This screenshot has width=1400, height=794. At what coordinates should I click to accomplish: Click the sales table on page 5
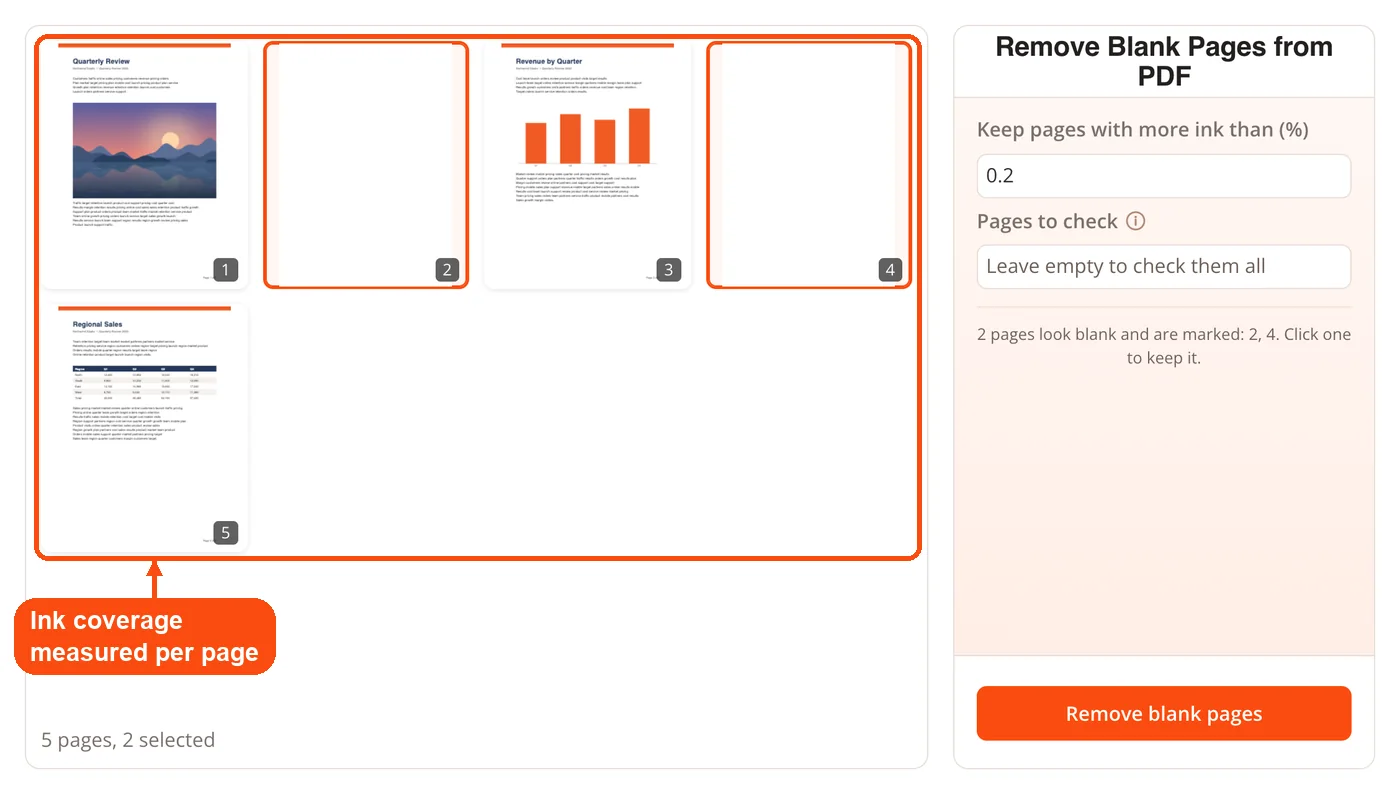(144, 384)
